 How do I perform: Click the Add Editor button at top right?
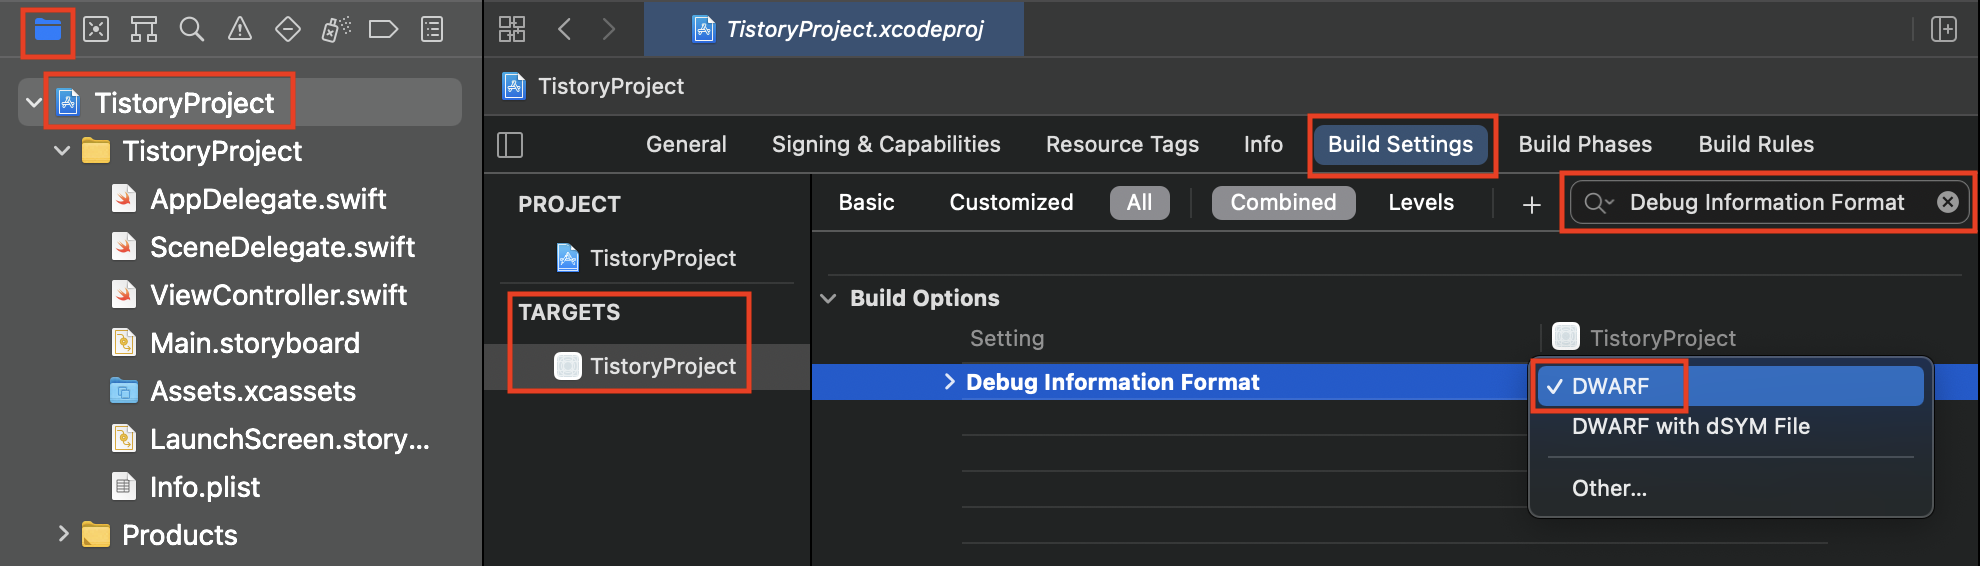pyautogui.click(x=1943, y=30)
